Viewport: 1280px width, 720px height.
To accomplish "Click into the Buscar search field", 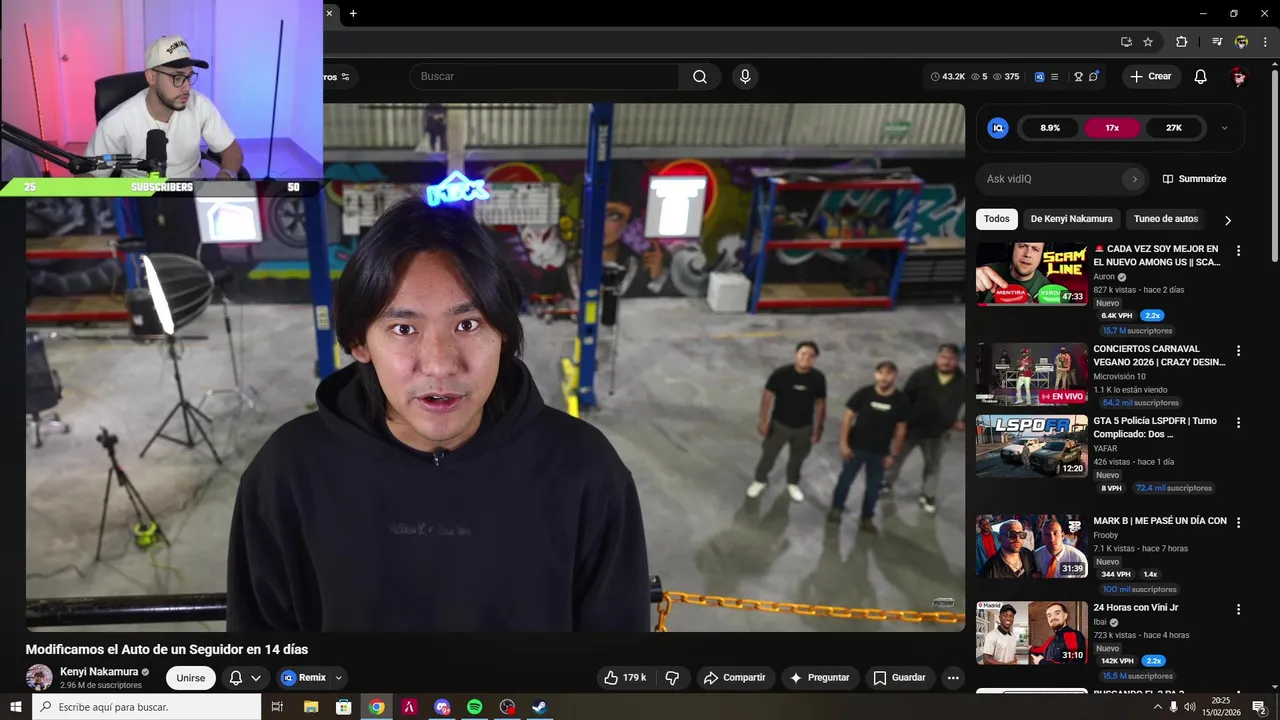I will point(545,77).
